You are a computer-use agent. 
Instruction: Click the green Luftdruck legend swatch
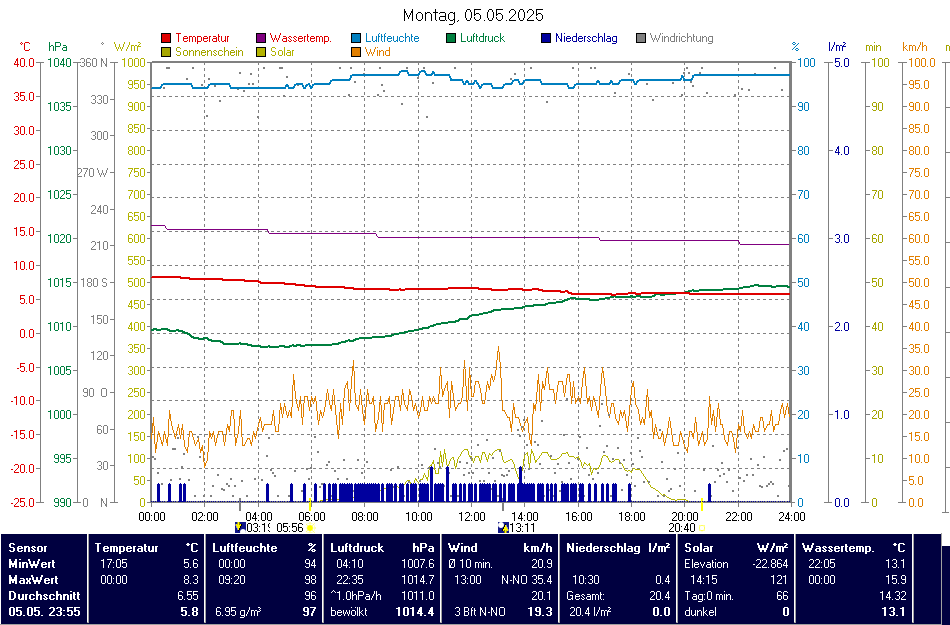click(451, 38)
